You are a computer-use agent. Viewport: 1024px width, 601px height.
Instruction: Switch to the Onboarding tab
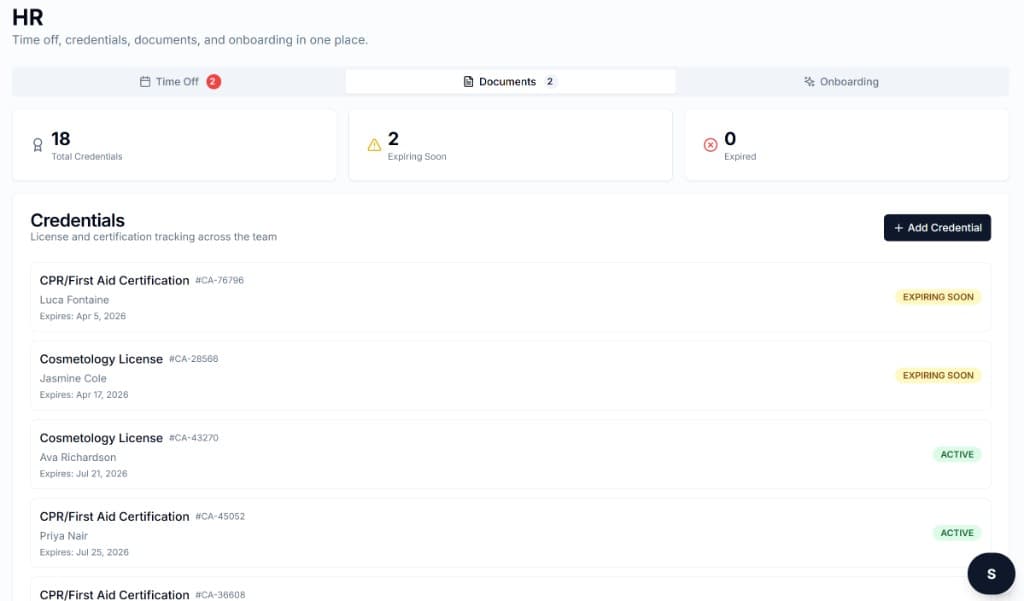tap(848, 81)
